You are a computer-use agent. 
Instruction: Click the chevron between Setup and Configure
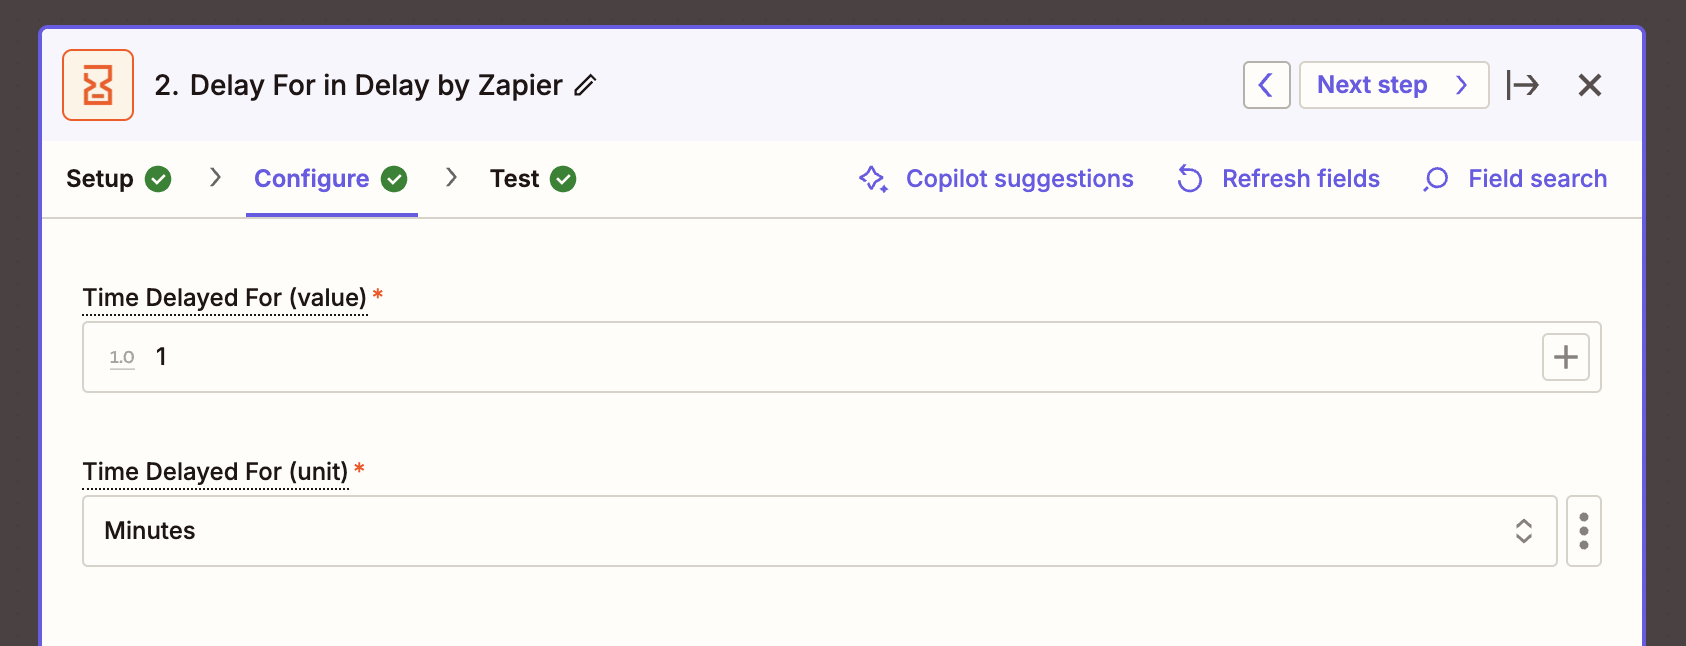coord(215,178)
